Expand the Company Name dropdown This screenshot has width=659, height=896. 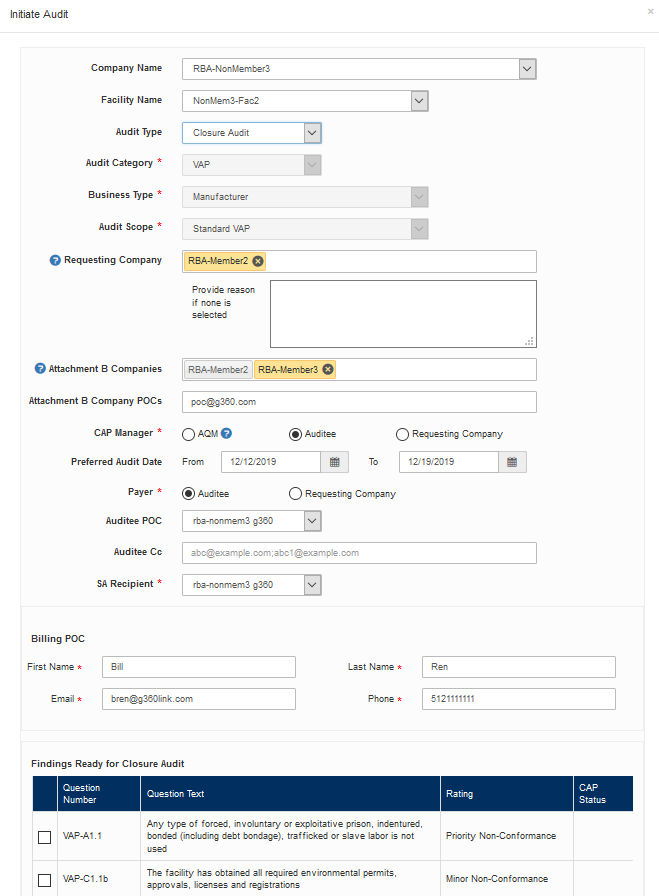(528, 69)
